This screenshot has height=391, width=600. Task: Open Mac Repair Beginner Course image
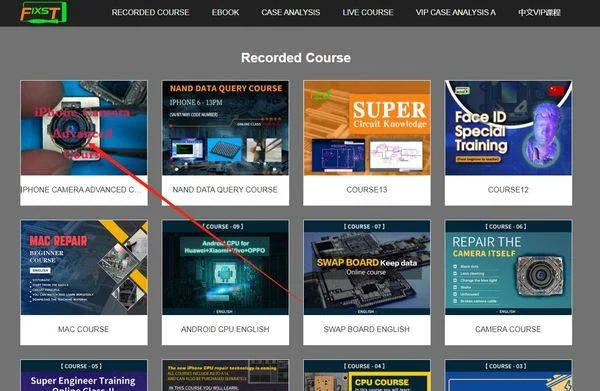click(x=84, y=267)
